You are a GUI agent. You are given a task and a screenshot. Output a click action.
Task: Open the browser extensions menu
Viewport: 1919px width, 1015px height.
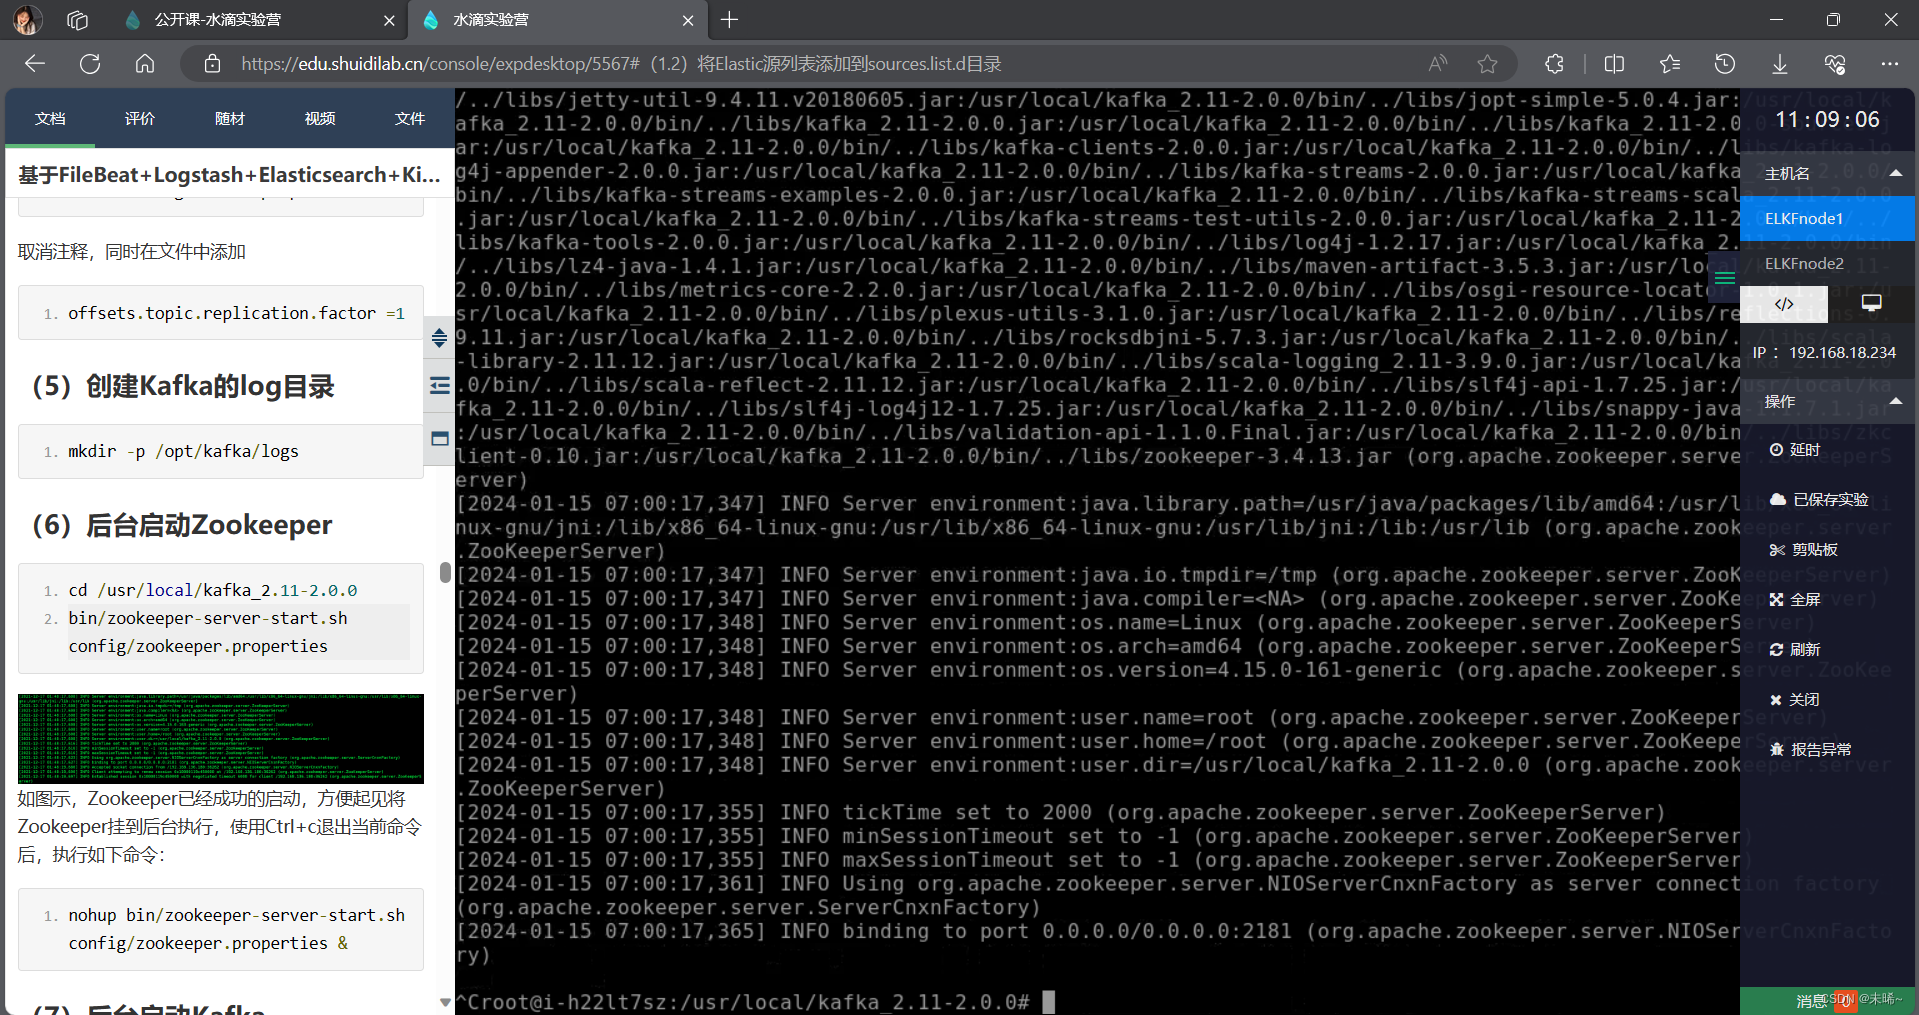pos(1554,64)
